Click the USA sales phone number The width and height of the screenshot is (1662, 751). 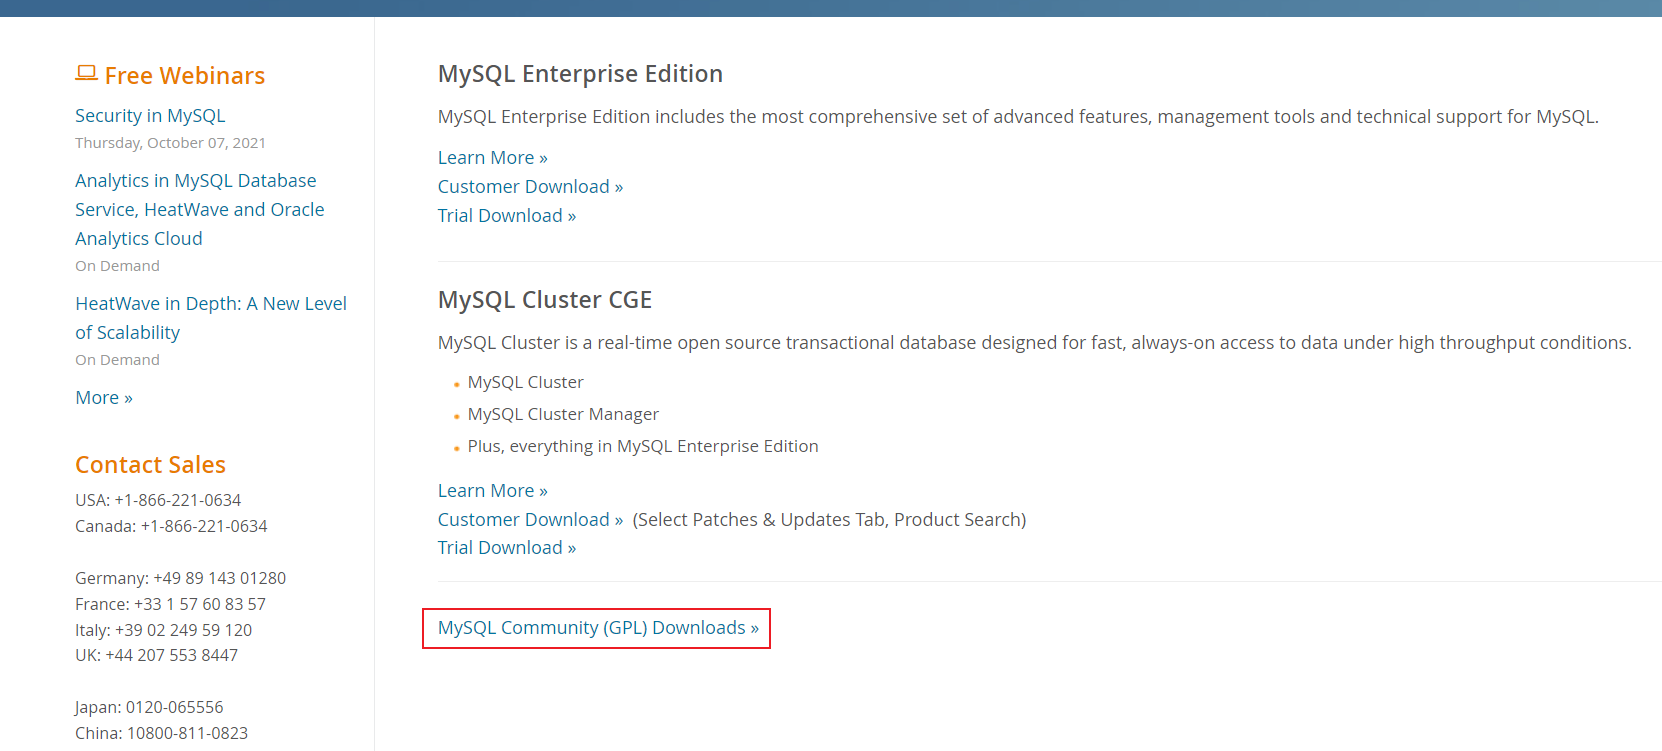(177, 500)
